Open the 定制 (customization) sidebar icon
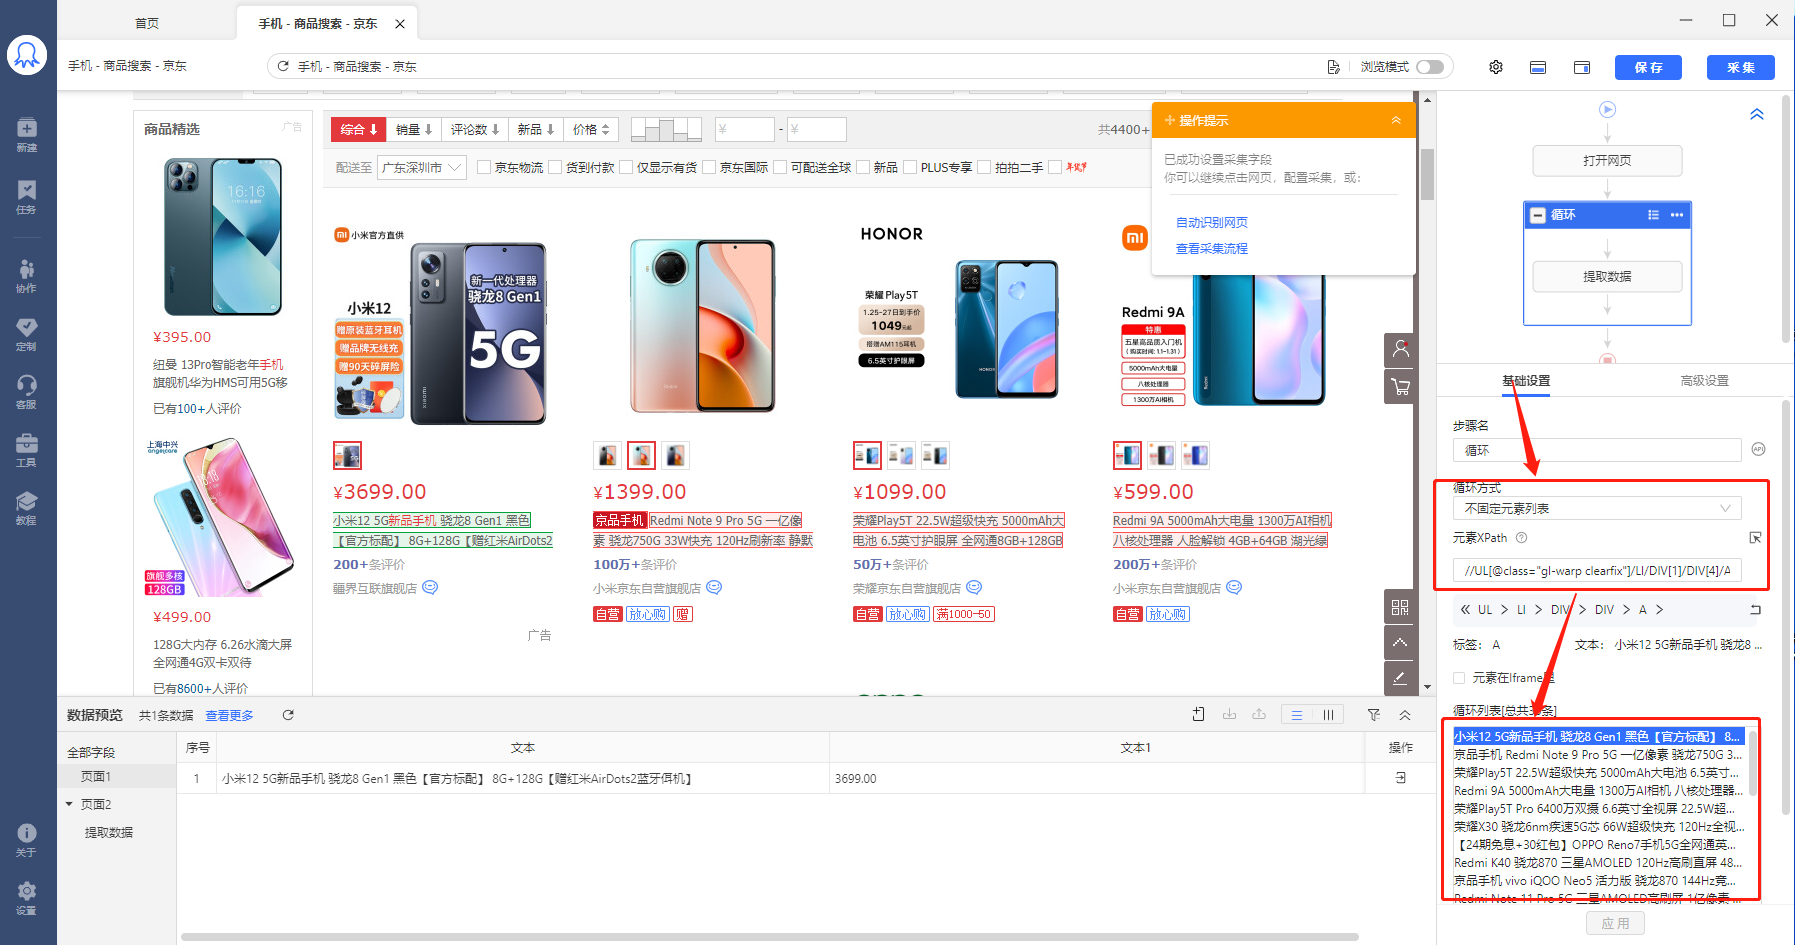The height and width of the screenshot is (945, 1795). [x=27, y=334]
